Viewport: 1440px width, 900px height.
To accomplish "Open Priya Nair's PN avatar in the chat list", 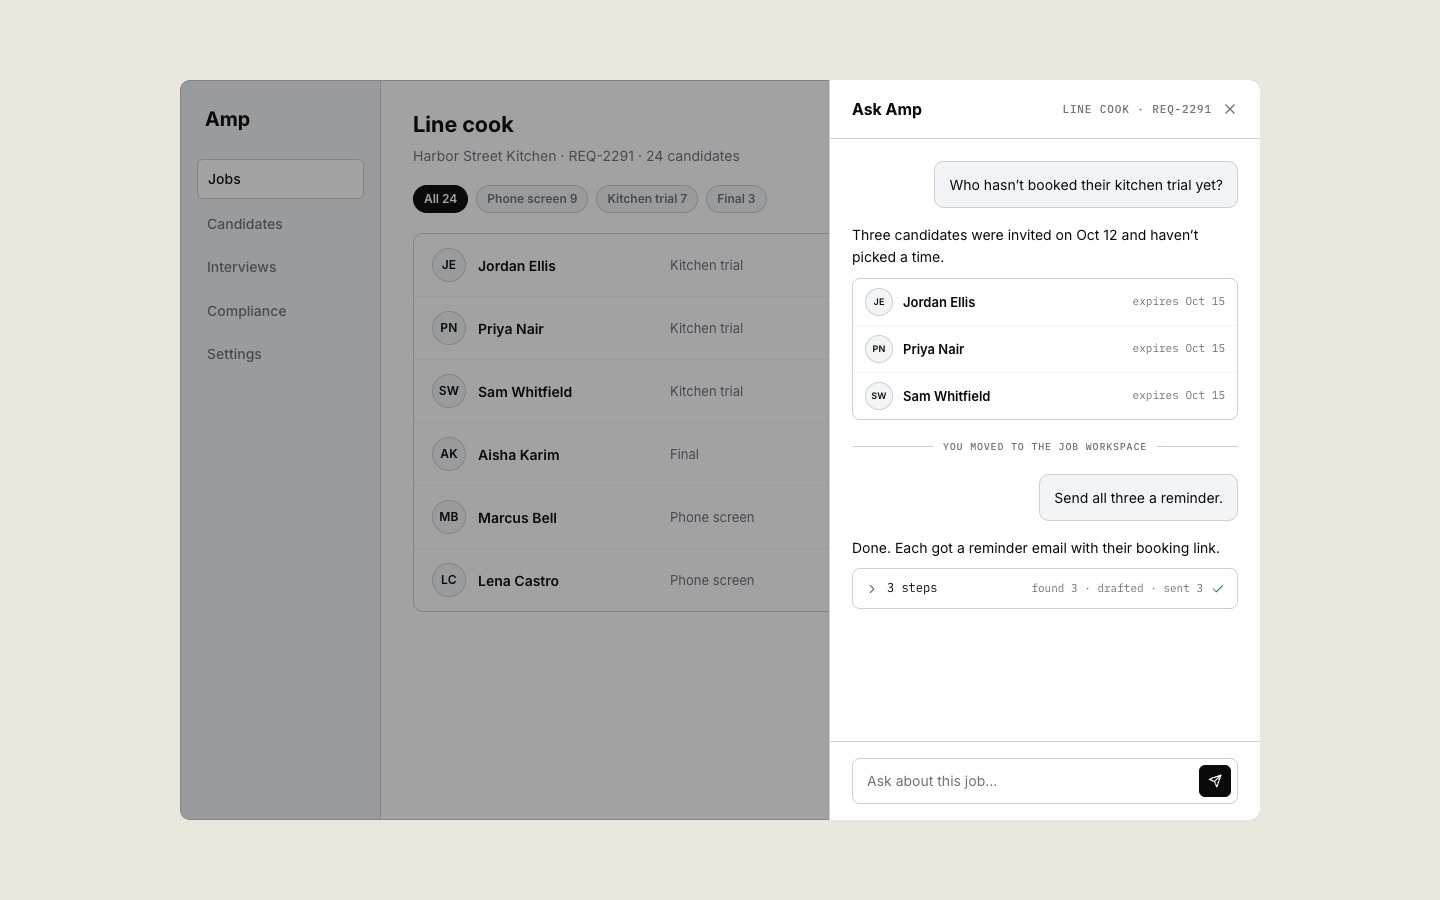I will pos(879,349).
